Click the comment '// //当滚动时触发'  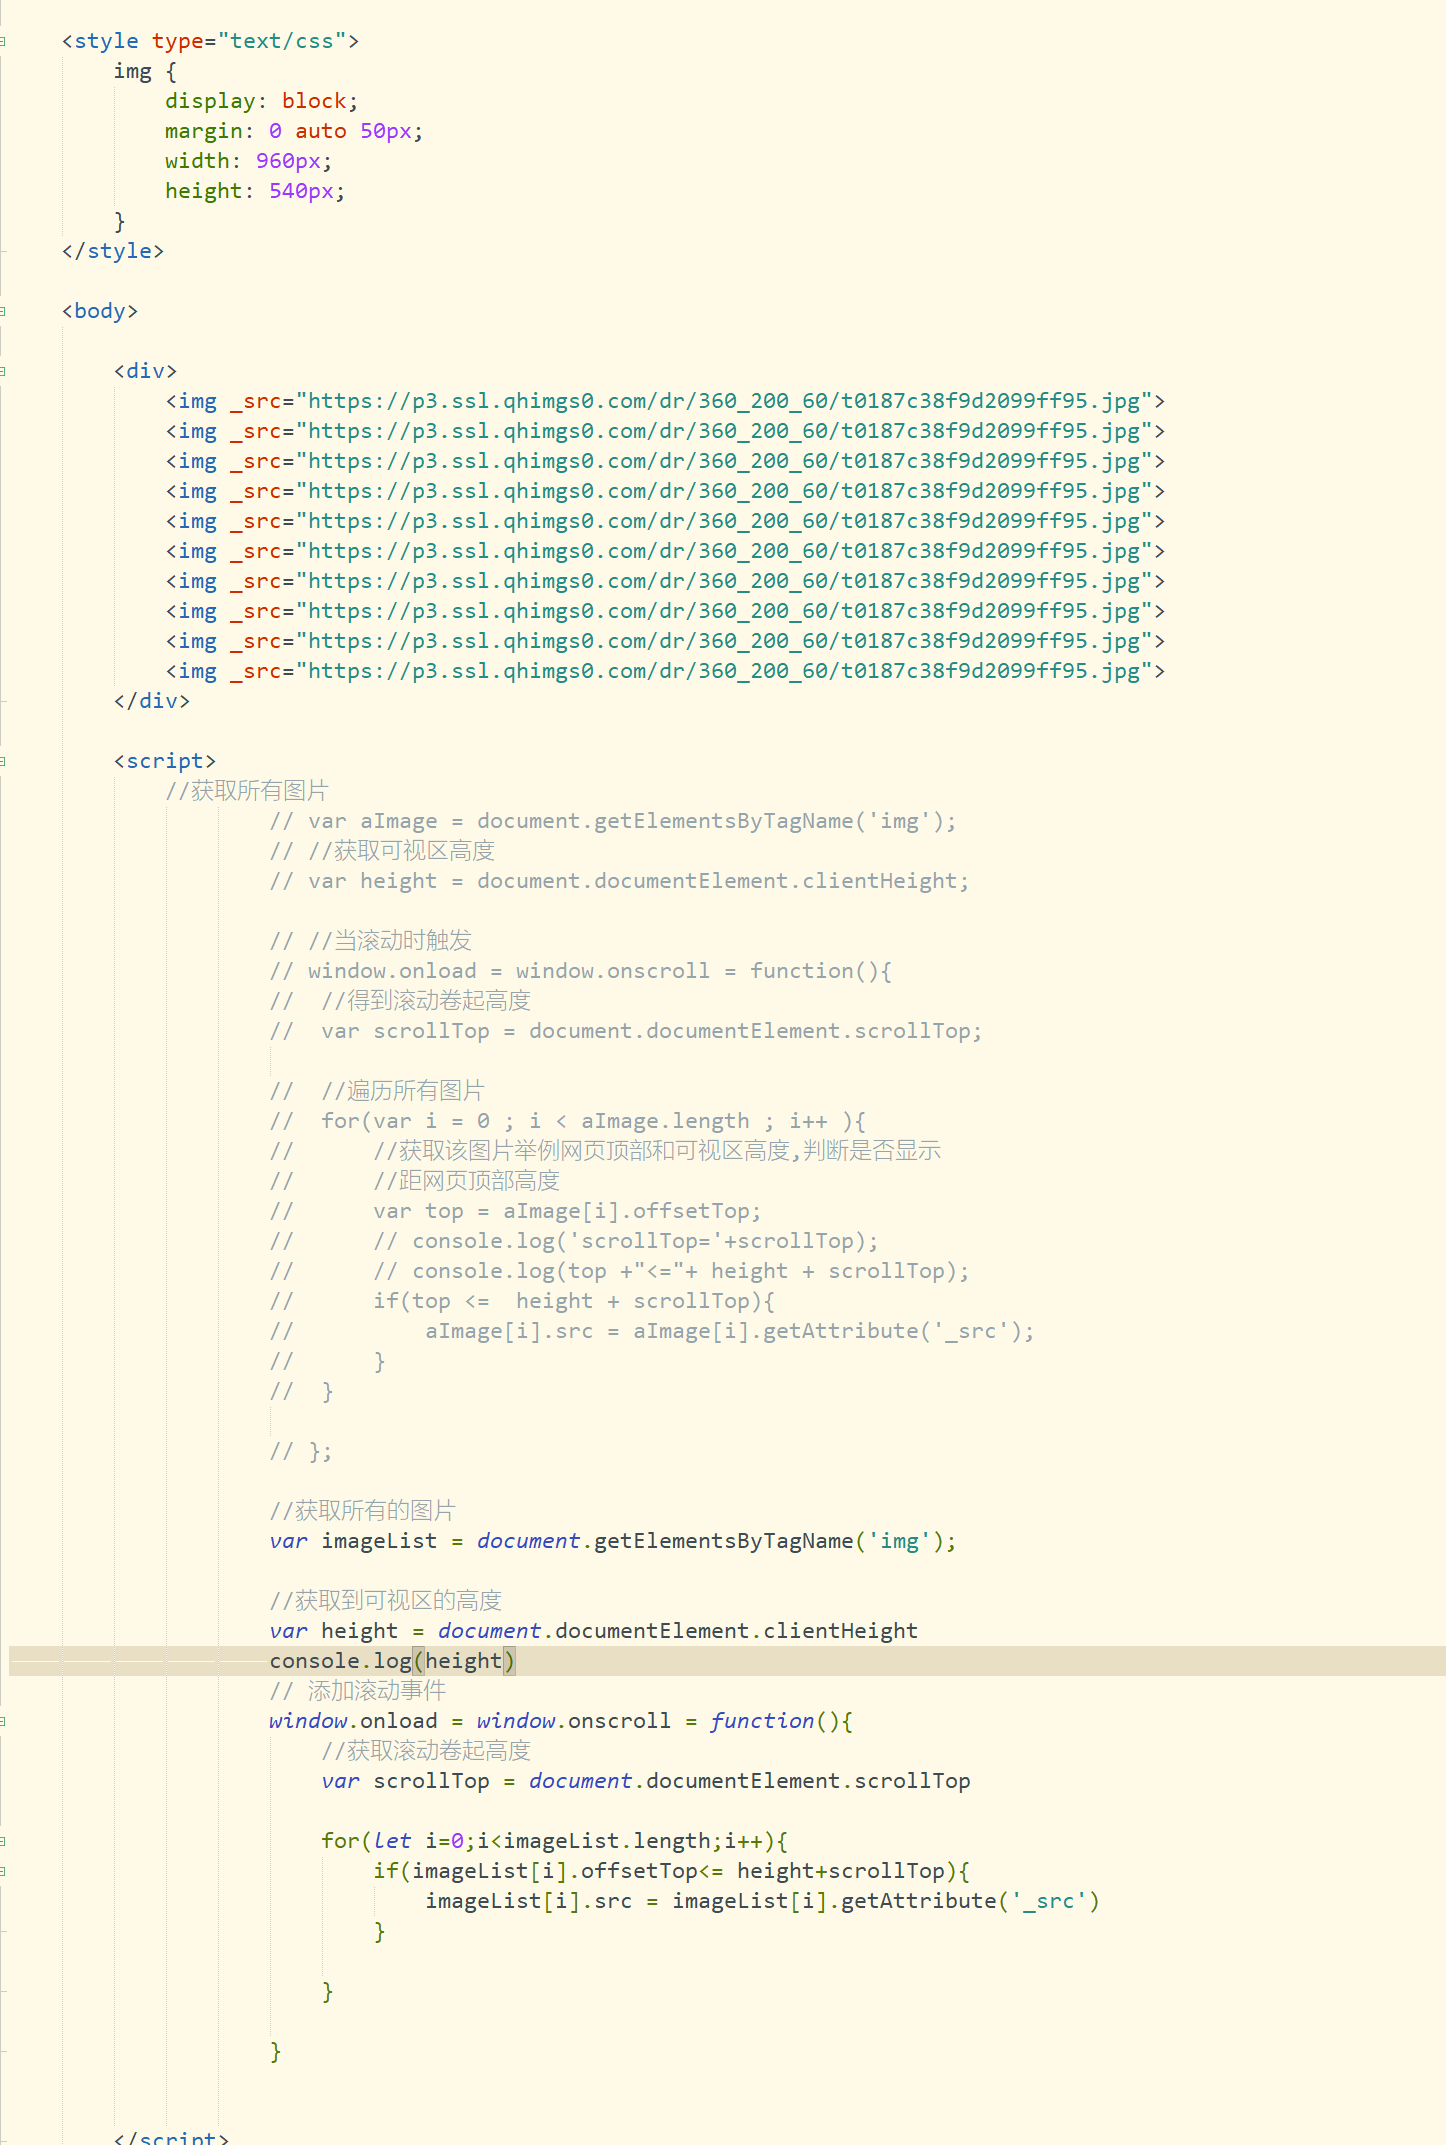[371, 941]
